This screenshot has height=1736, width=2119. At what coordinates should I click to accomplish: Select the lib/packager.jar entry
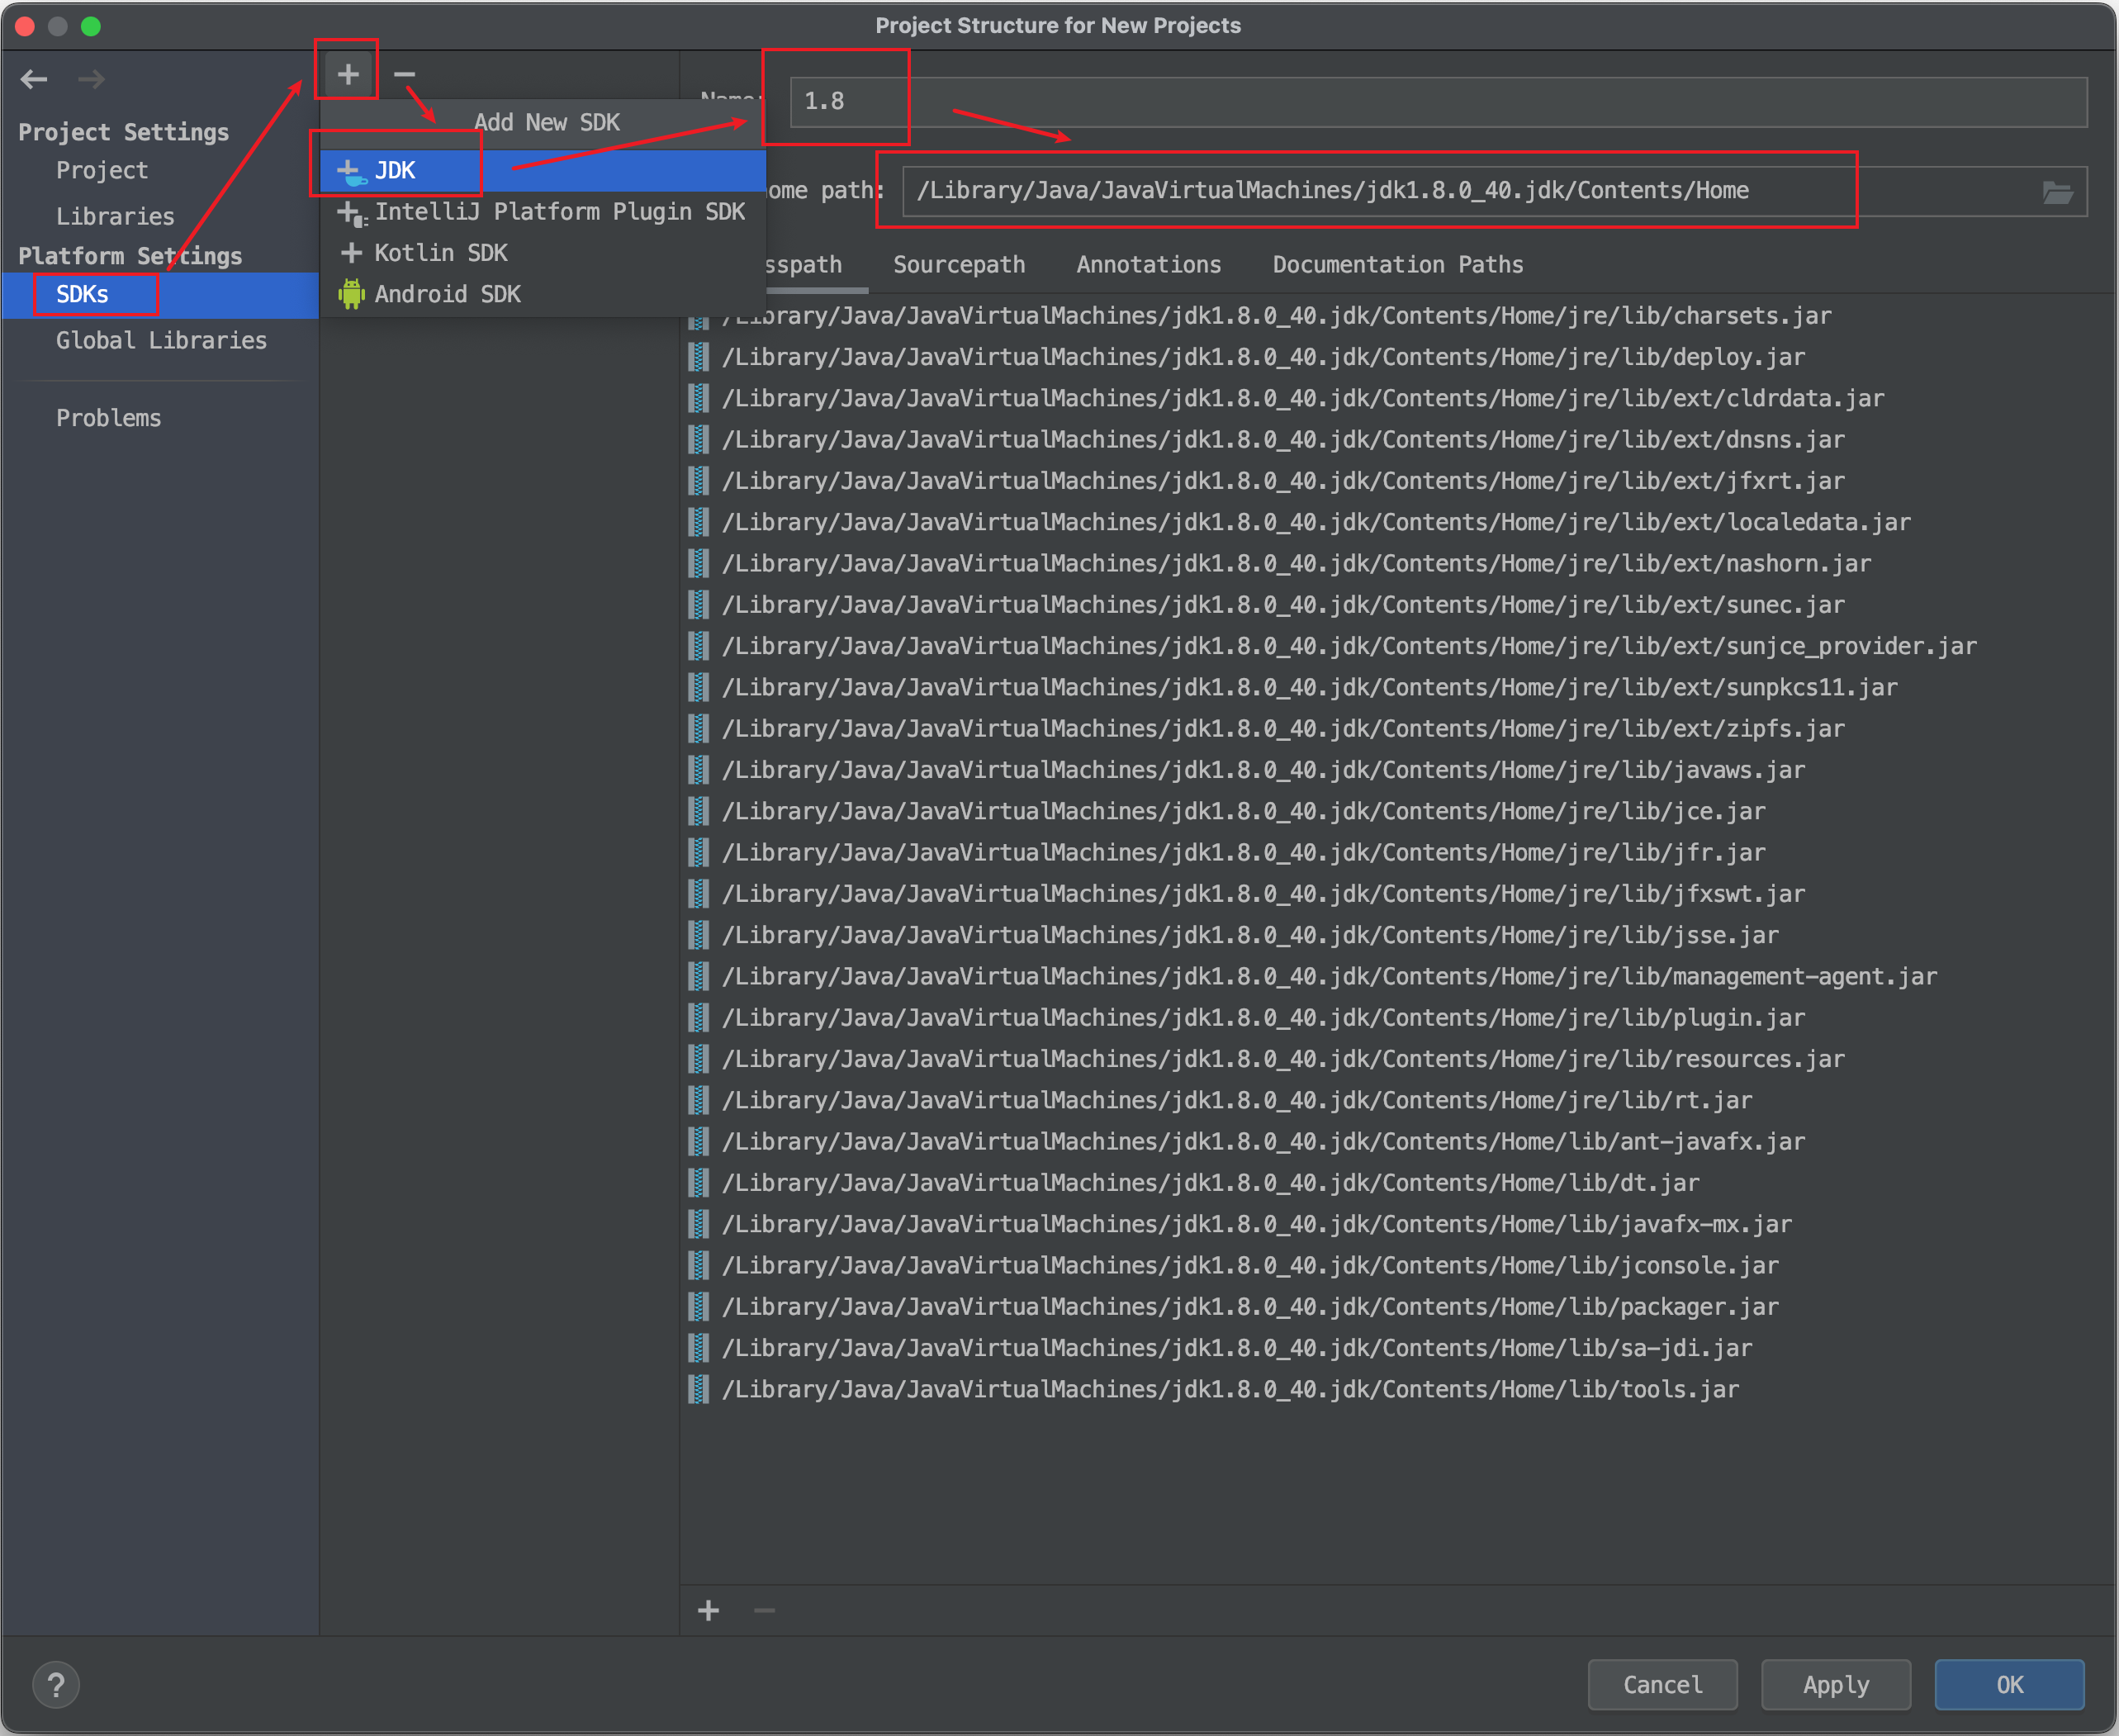(x=1398, y=1307)
